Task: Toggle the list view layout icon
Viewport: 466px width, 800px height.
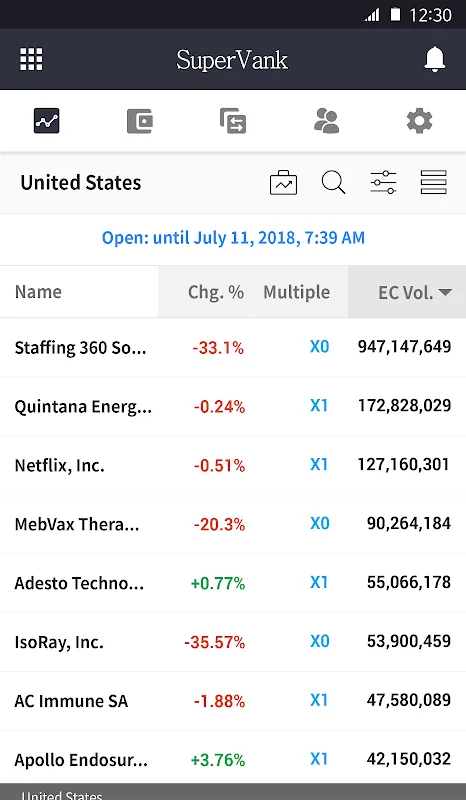Action: pos(433,183)
